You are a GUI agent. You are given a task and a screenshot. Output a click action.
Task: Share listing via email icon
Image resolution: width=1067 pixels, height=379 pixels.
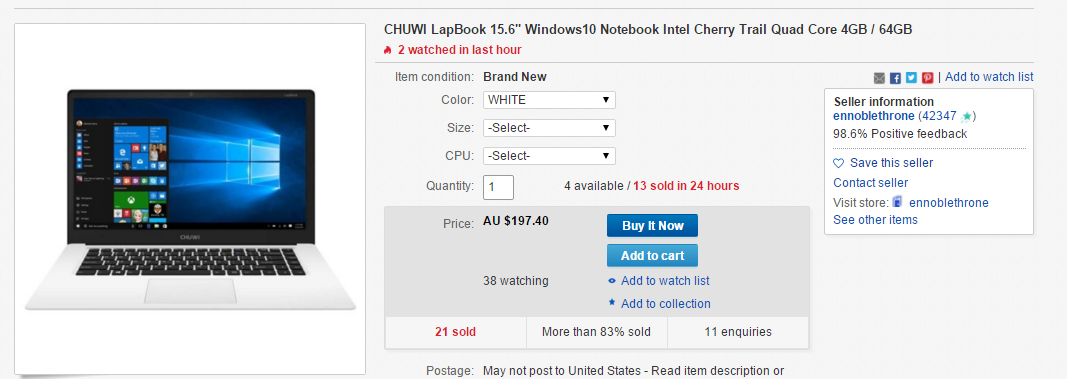tap(879, 78)
